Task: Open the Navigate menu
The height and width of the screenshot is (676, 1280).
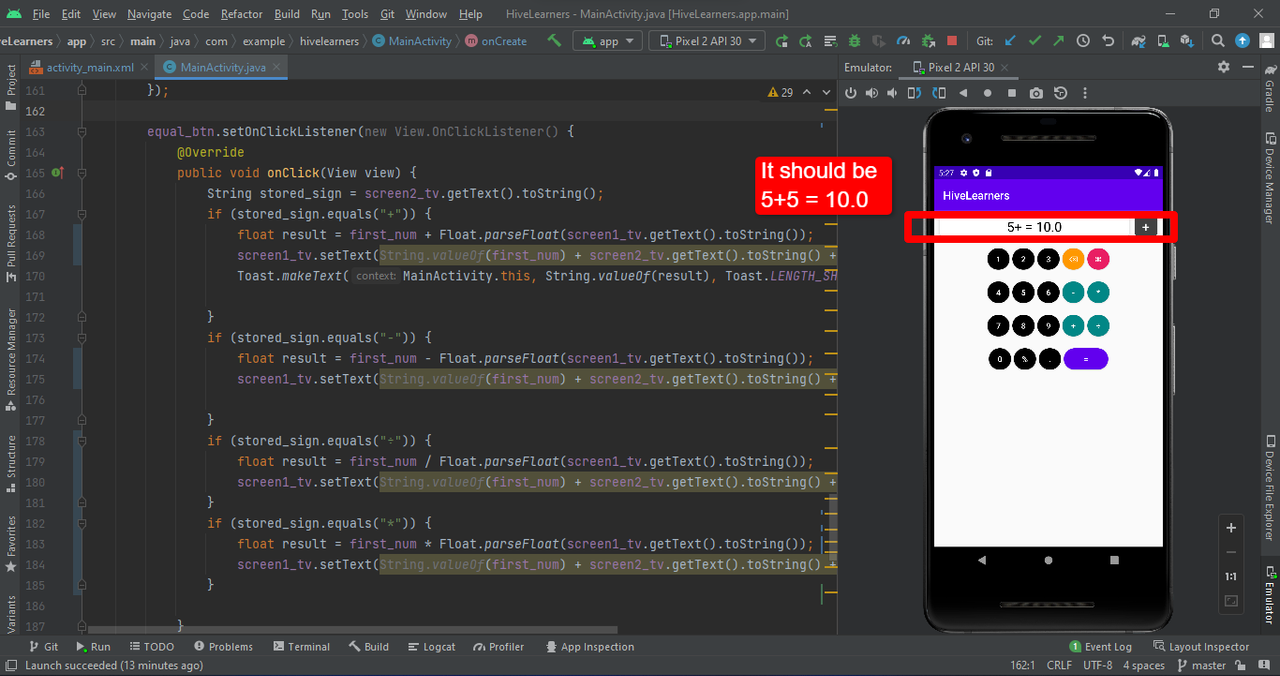Action: [149, 14]
